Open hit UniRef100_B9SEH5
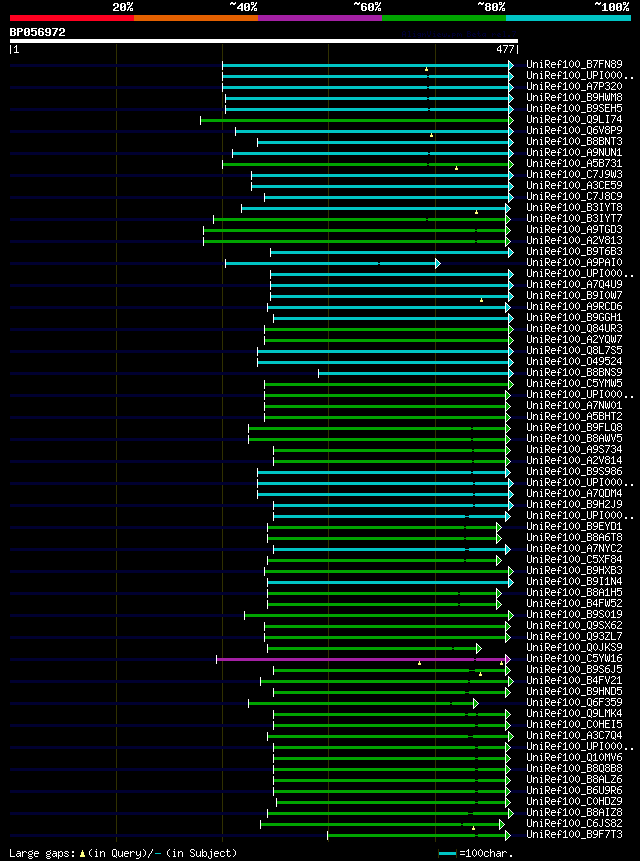Image resolution: width=640 pixels, height=861 pixels. tap(574, 108)
